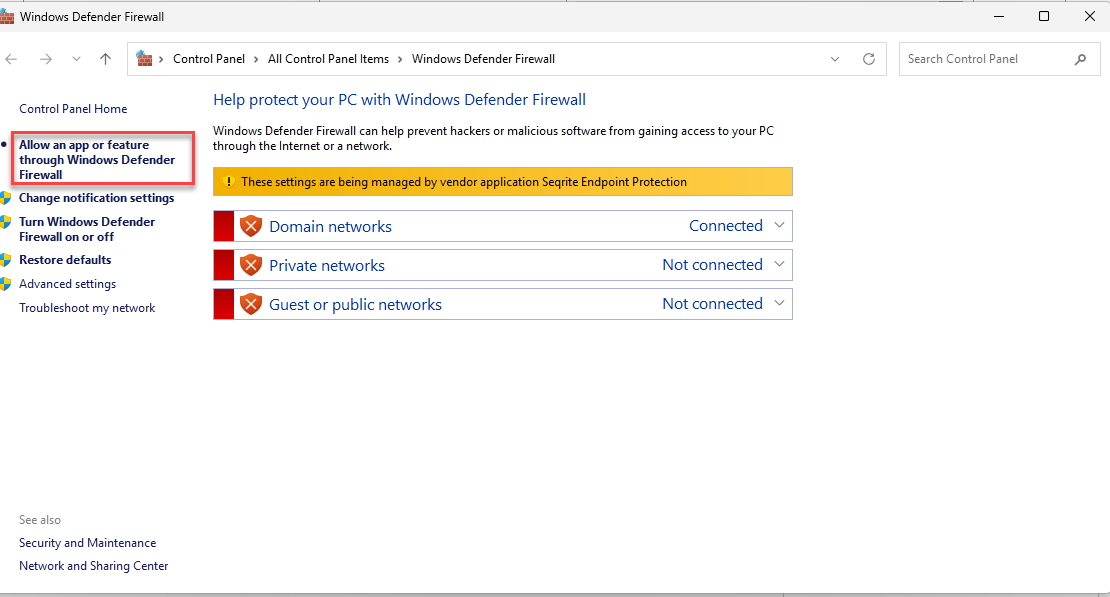
Task: Open Advanced settings
Action: pyautogui.click(x=67, y=283)
